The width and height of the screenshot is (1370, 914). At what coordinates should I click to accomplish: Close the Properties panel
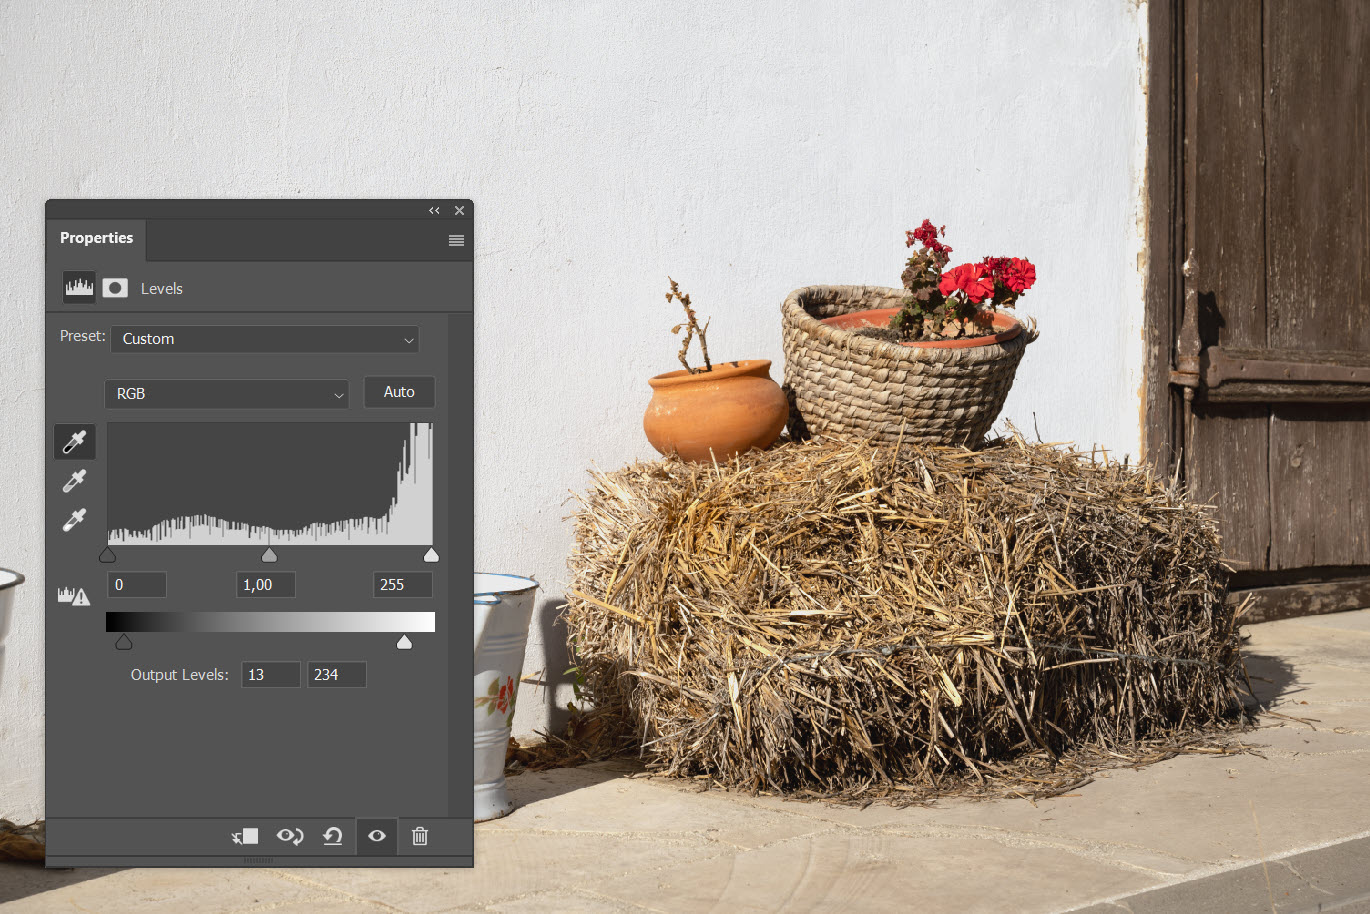459,211
